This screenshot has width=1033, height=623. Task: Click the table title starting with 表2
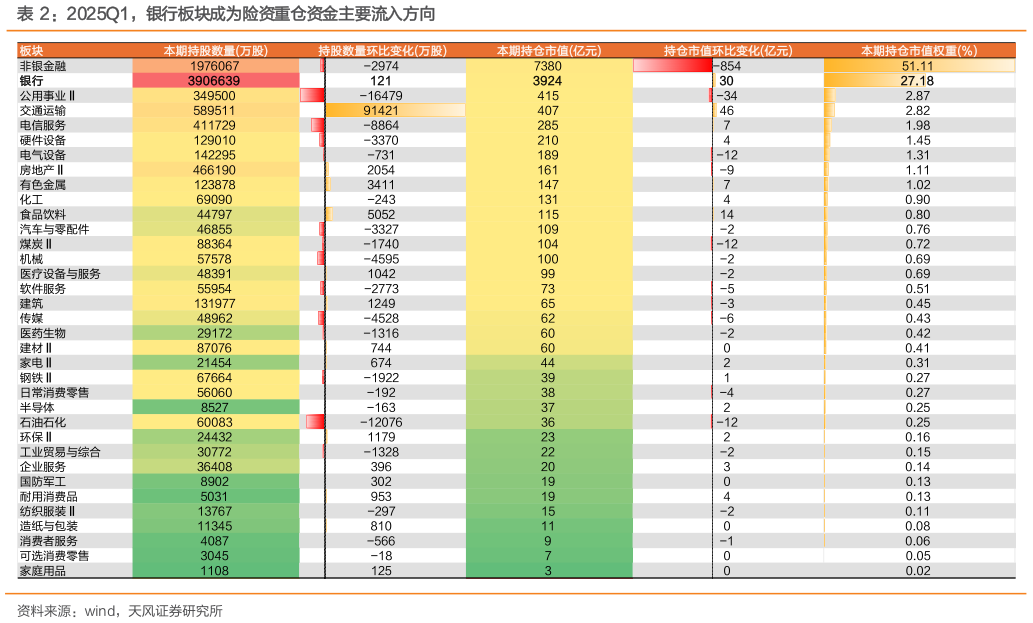point(225,15)
